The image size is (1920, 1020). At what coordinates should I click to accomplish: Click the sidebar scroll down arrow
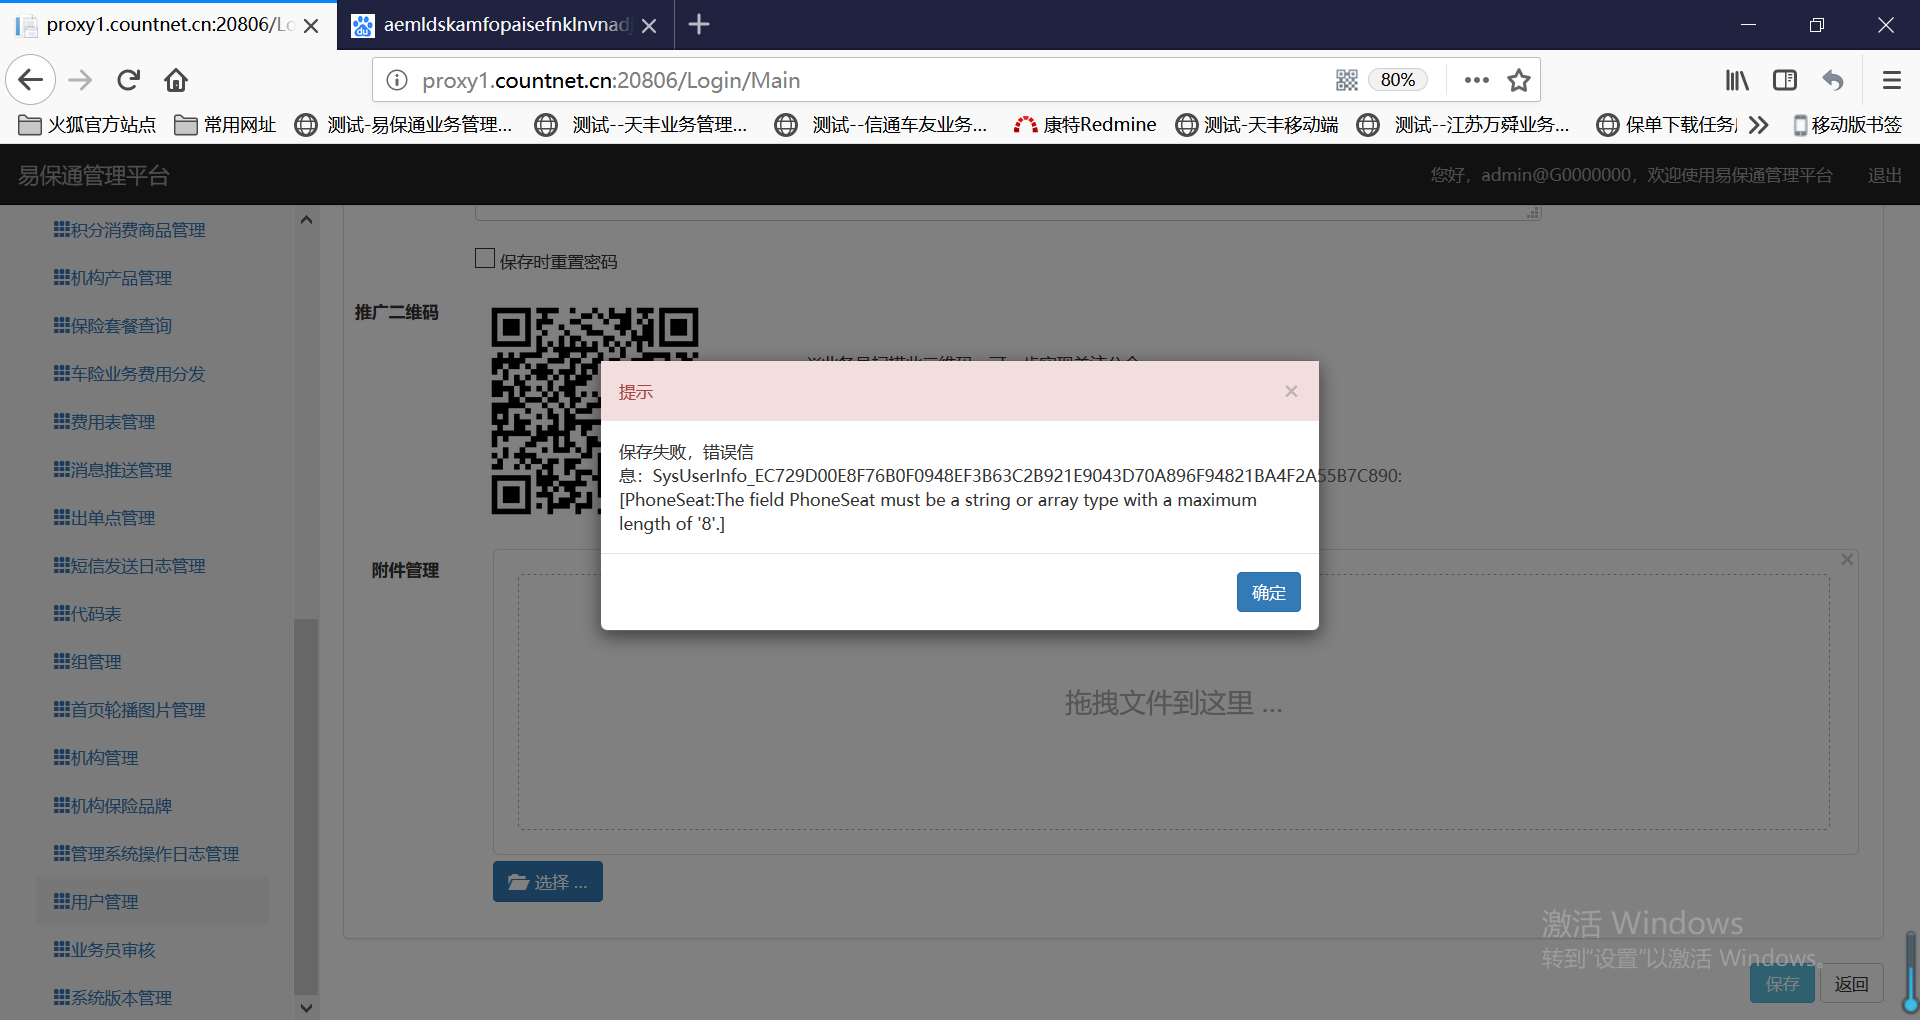tap(306, 1008)
